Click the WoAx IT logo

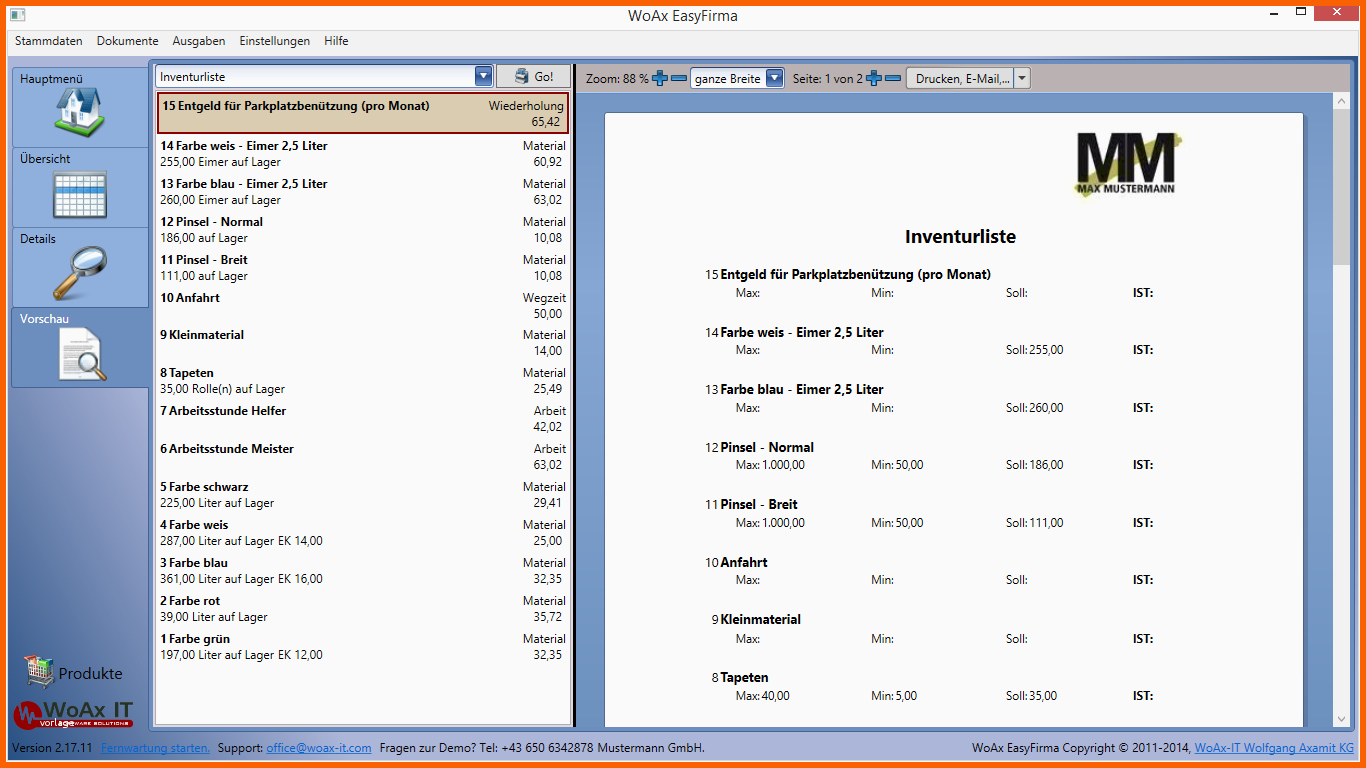click(x=73, y=713)
